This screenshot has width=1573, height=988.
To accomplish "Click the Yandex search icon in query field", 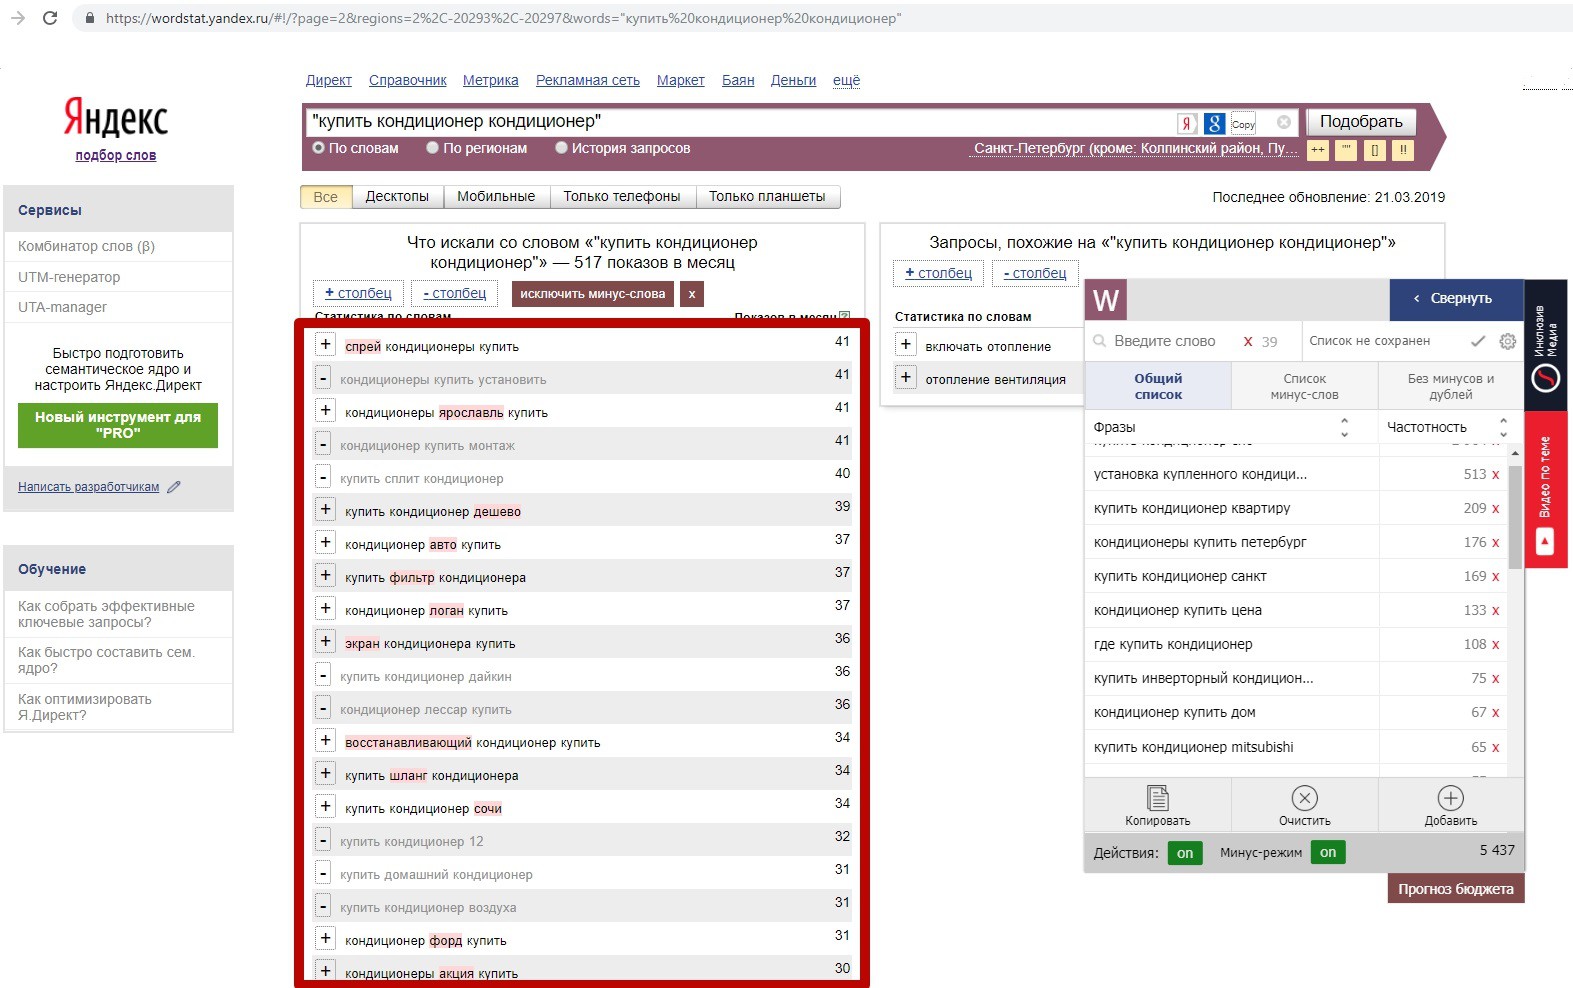I will [1187, 123].
